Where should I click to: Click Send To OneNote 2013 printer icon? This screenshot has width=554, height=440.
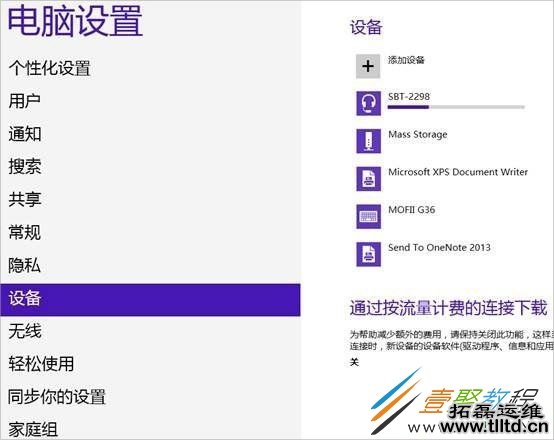pos(368,254)
